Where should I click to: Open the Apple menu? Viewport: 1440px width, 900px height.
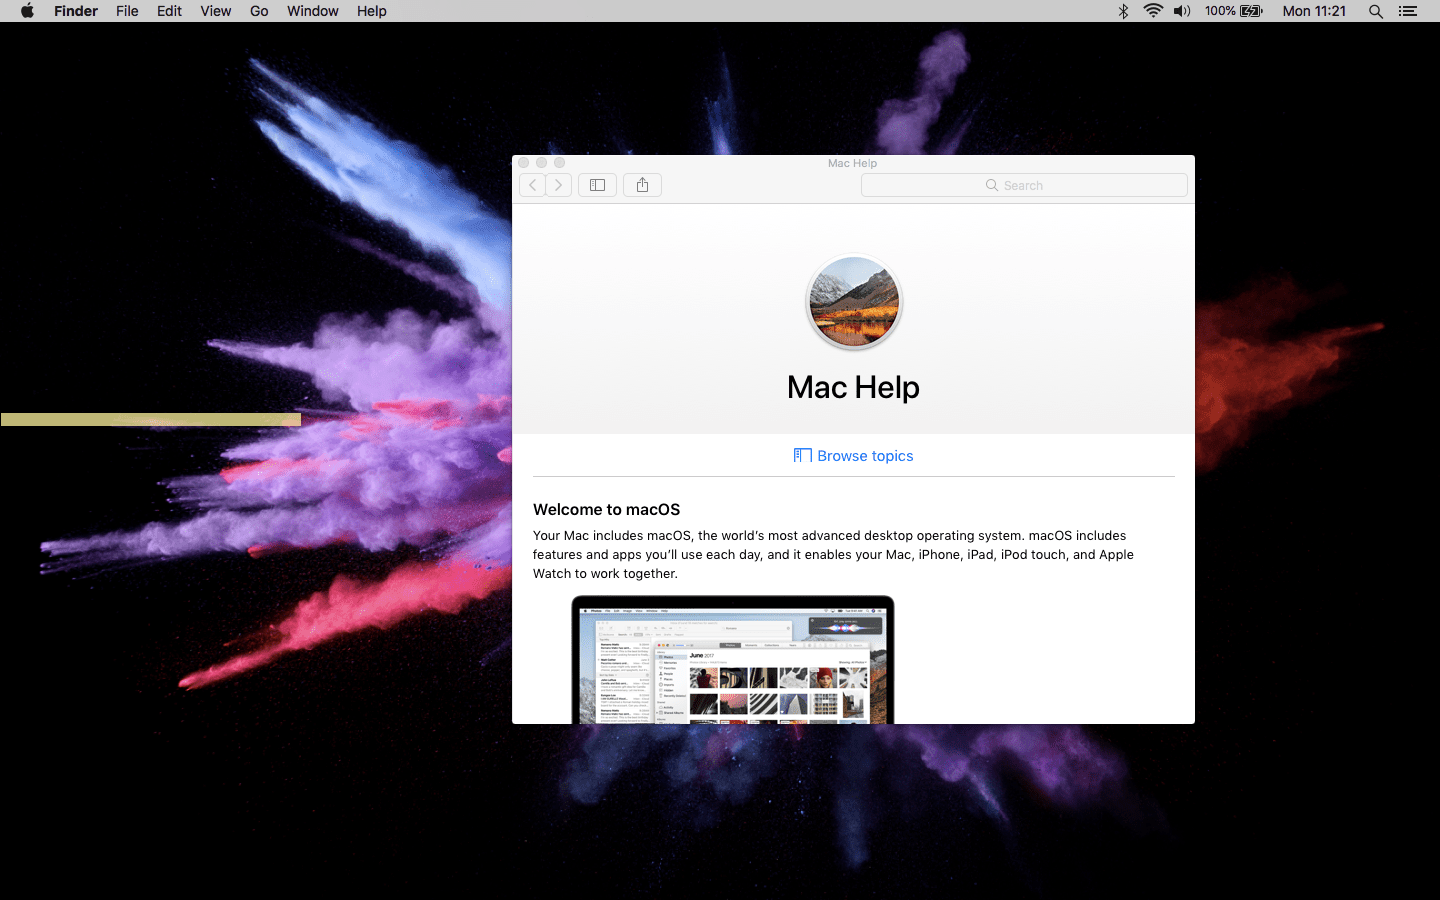pos(27,11)
